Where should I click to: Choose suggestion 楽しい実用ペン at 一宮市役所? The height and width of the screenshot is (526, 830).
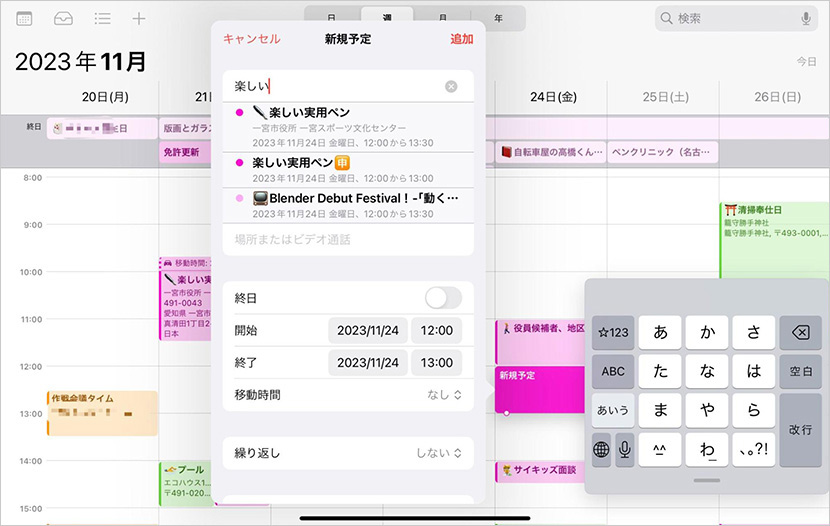pos(348,127)
